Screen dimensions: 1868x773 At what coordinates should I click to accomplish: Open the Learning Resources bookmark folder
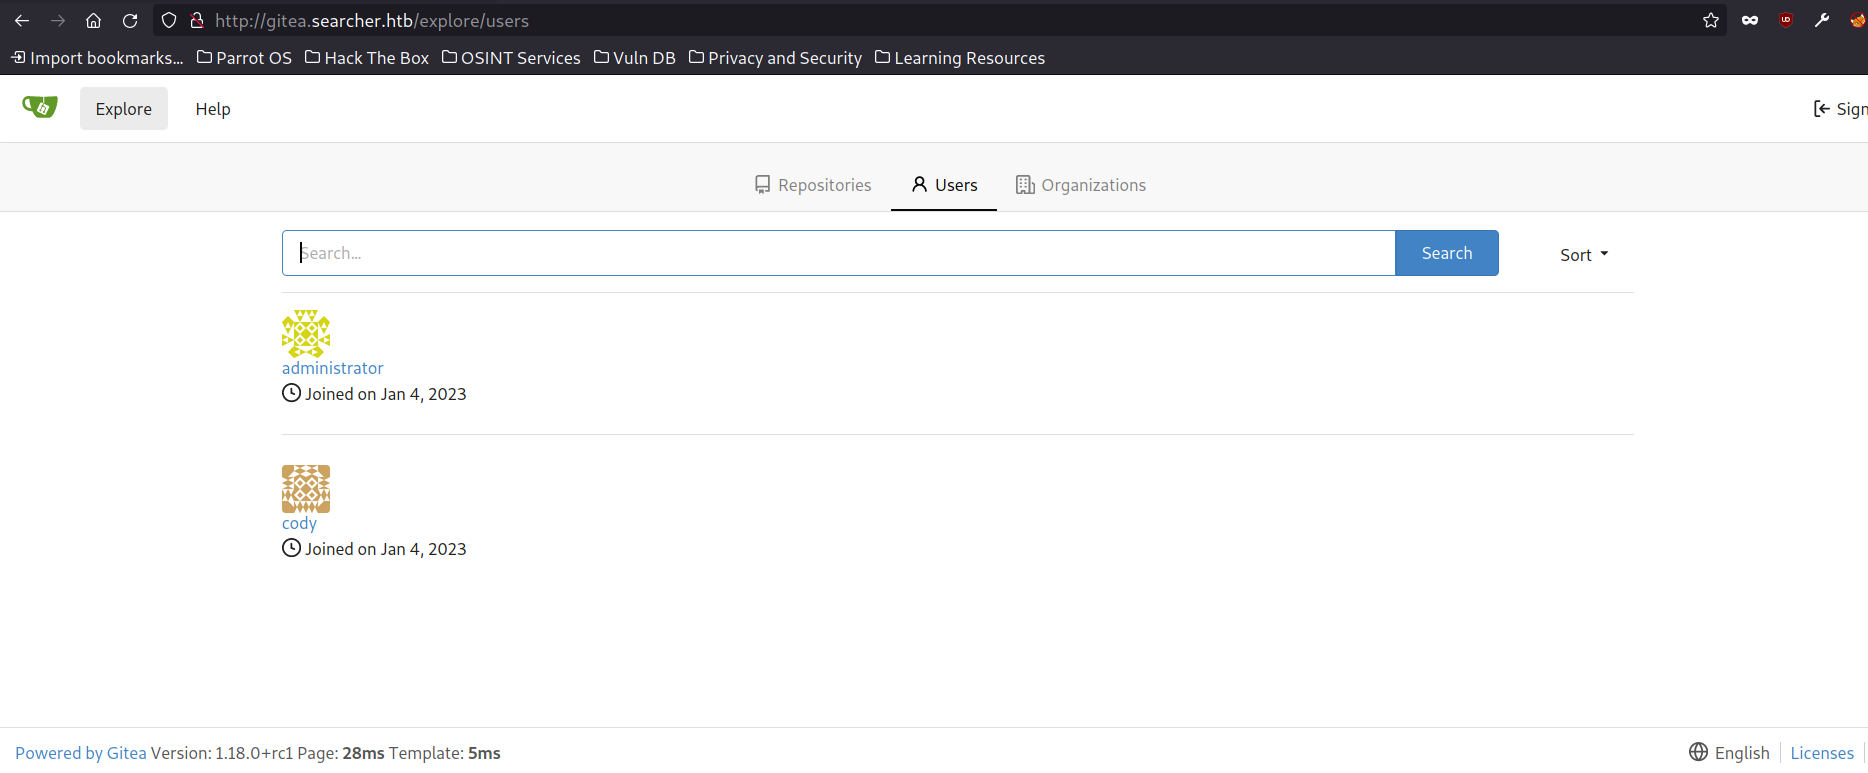pyautogui.click(x=960, y=58)
